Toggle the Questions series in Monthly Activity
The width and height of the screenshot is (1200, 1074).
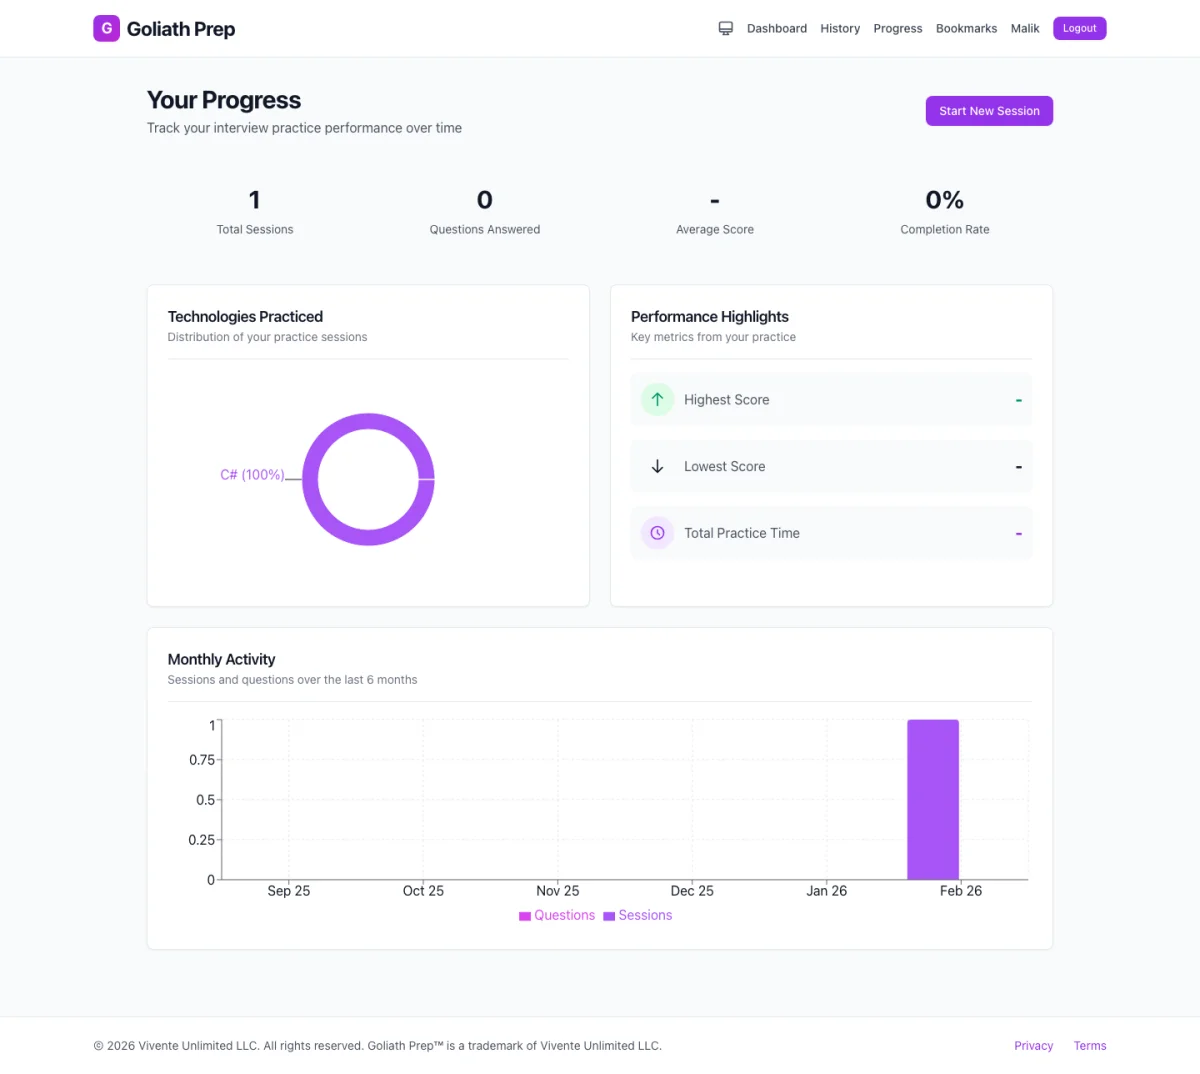click(x=556, y=915)
